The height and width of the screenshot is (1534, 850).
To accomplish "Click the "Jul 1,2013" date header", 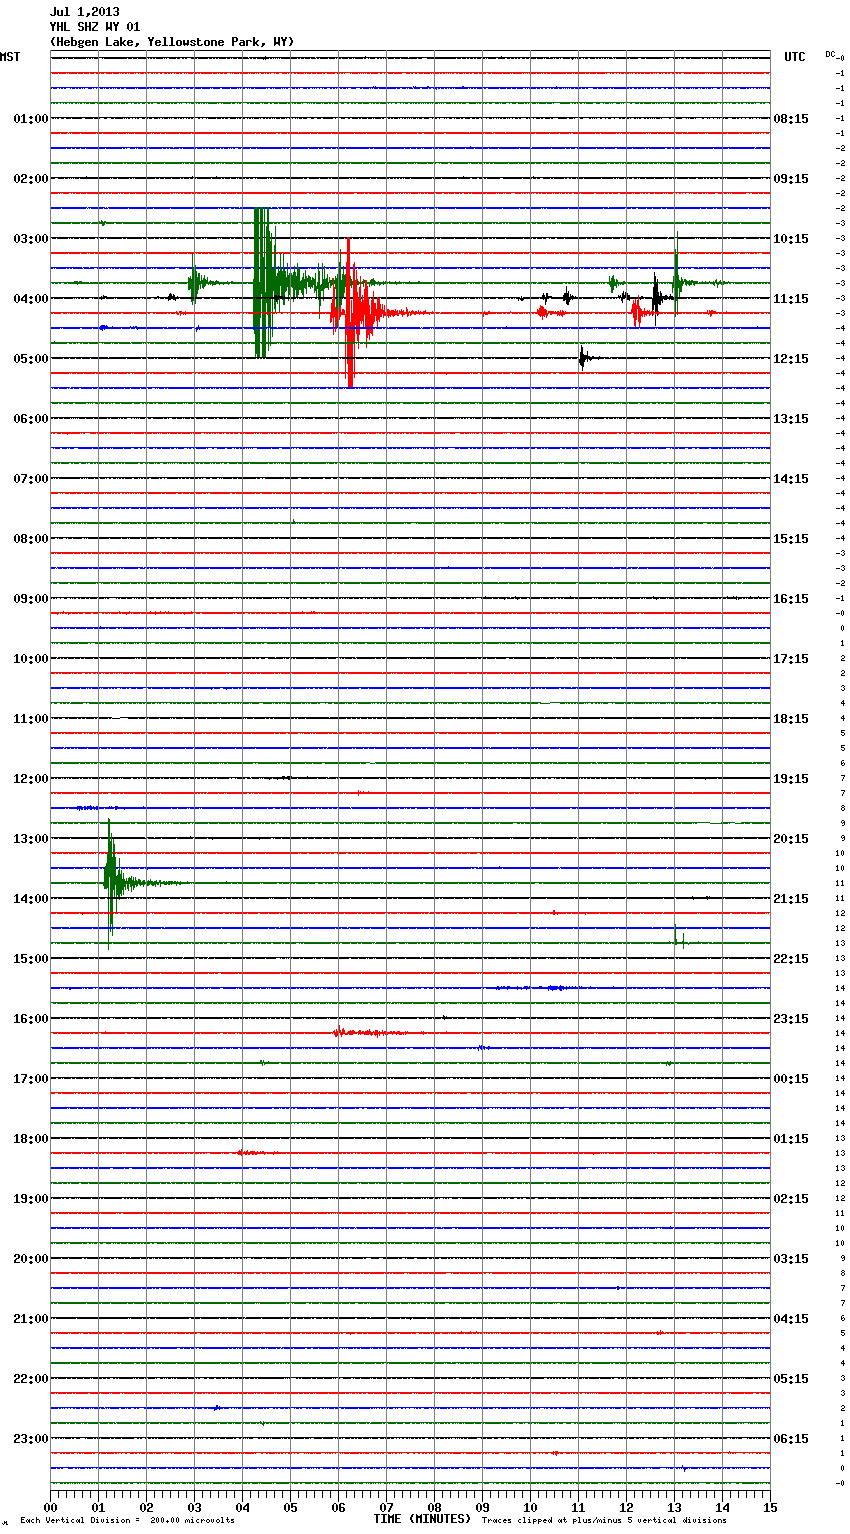I will tap(84, 12).
